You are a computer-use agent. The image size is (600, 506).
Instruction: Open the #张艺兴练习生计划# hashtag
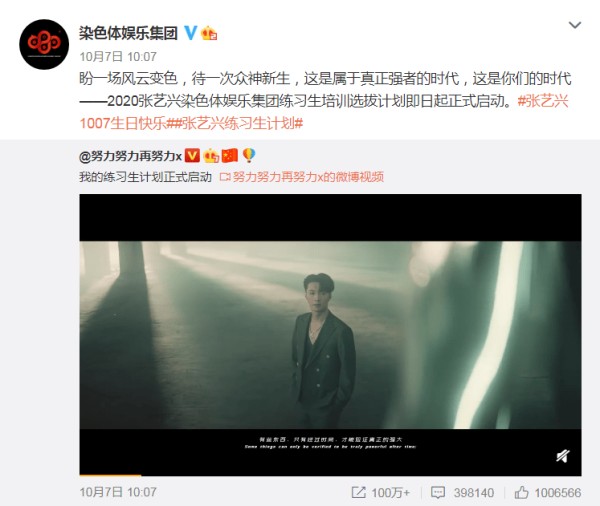[239, 124]
